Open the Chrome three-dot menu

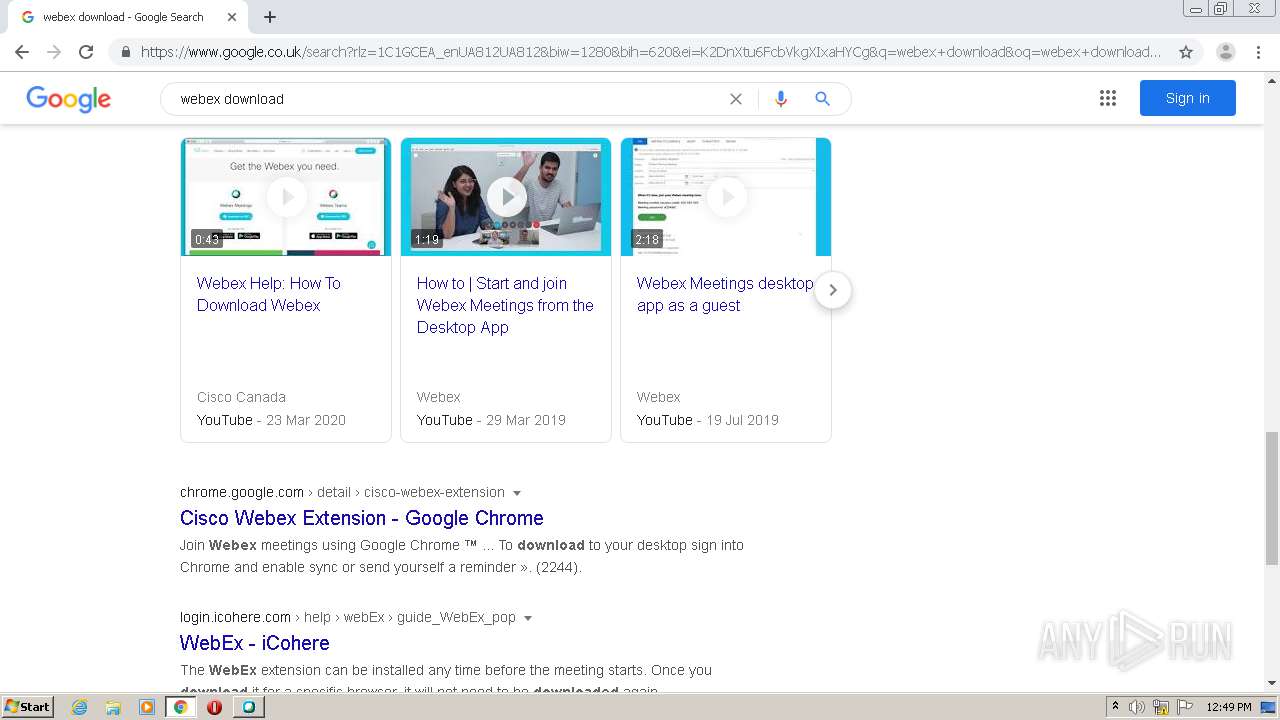[x=1258, y=52]
